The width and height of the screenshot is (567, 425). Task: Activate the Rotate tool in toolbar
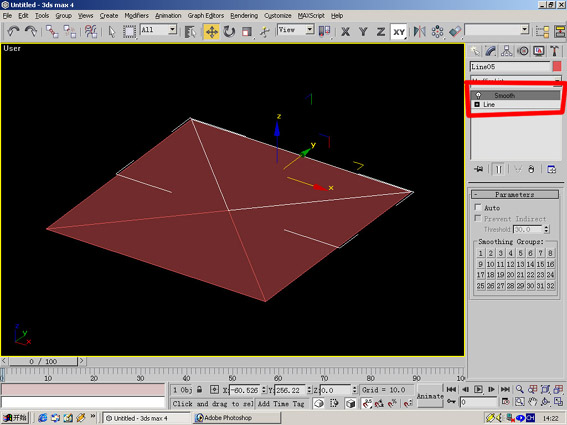(229, 31)
